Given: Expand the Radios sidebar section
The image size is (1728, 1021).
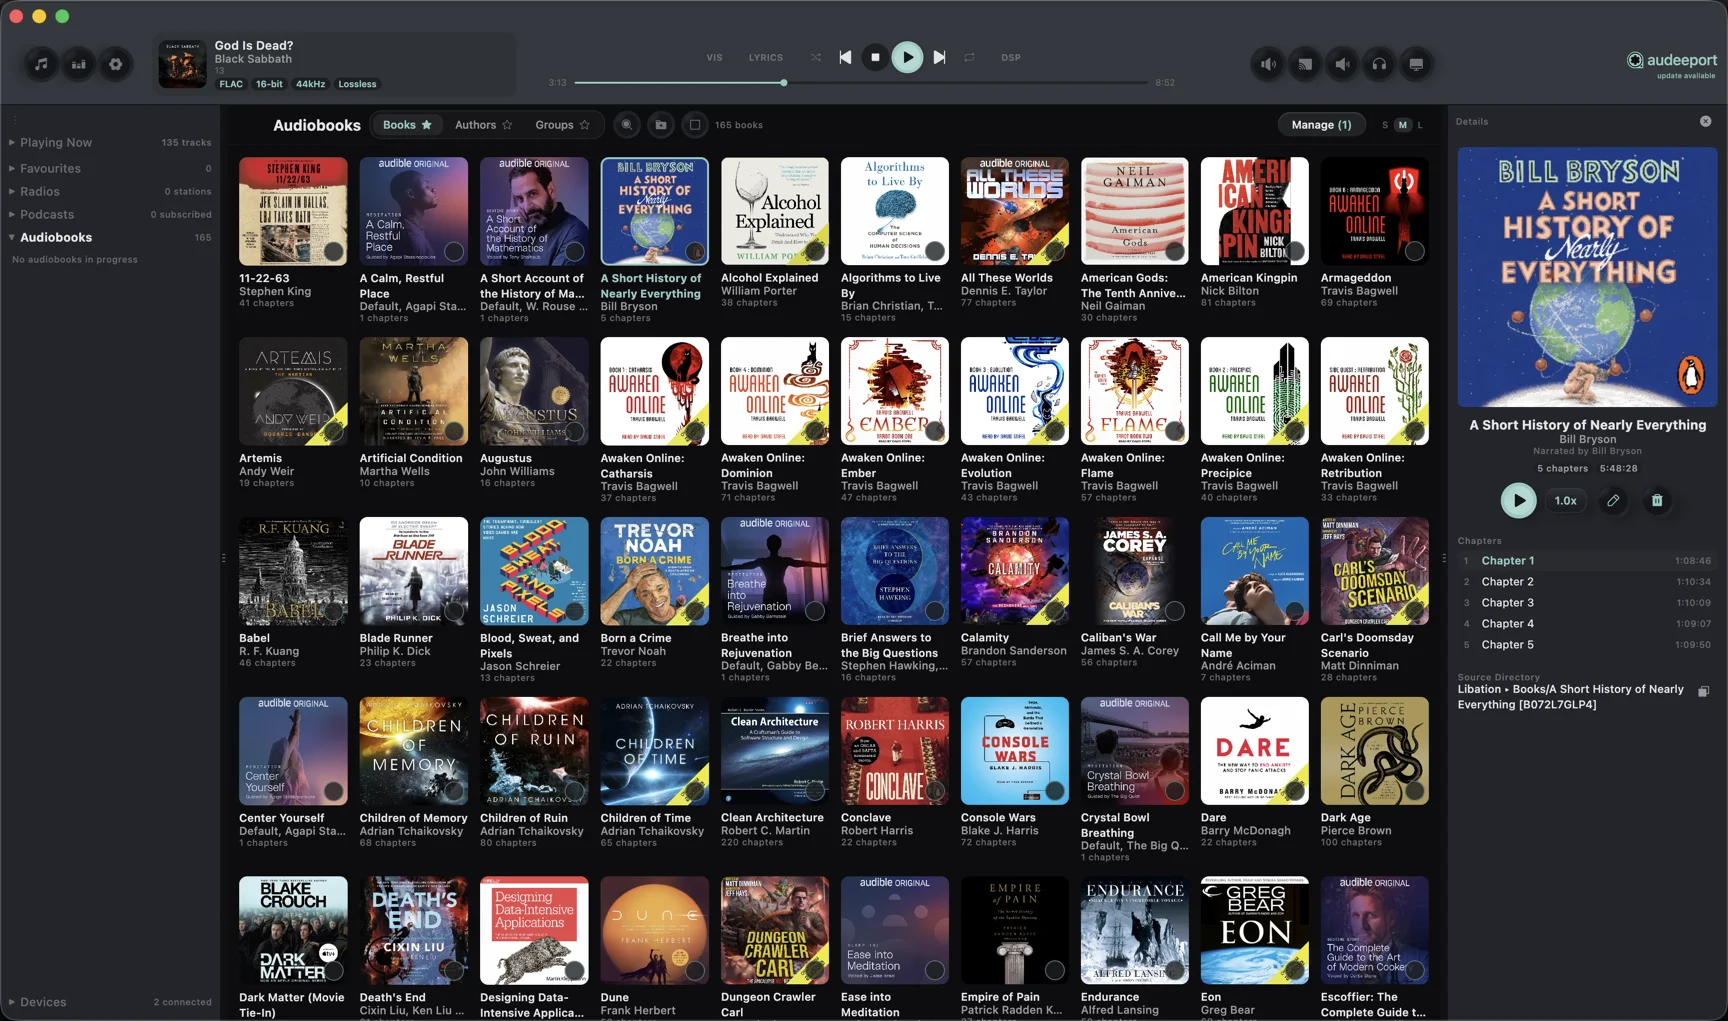Looking at the screenshot, I should click(x=12, y=192).
